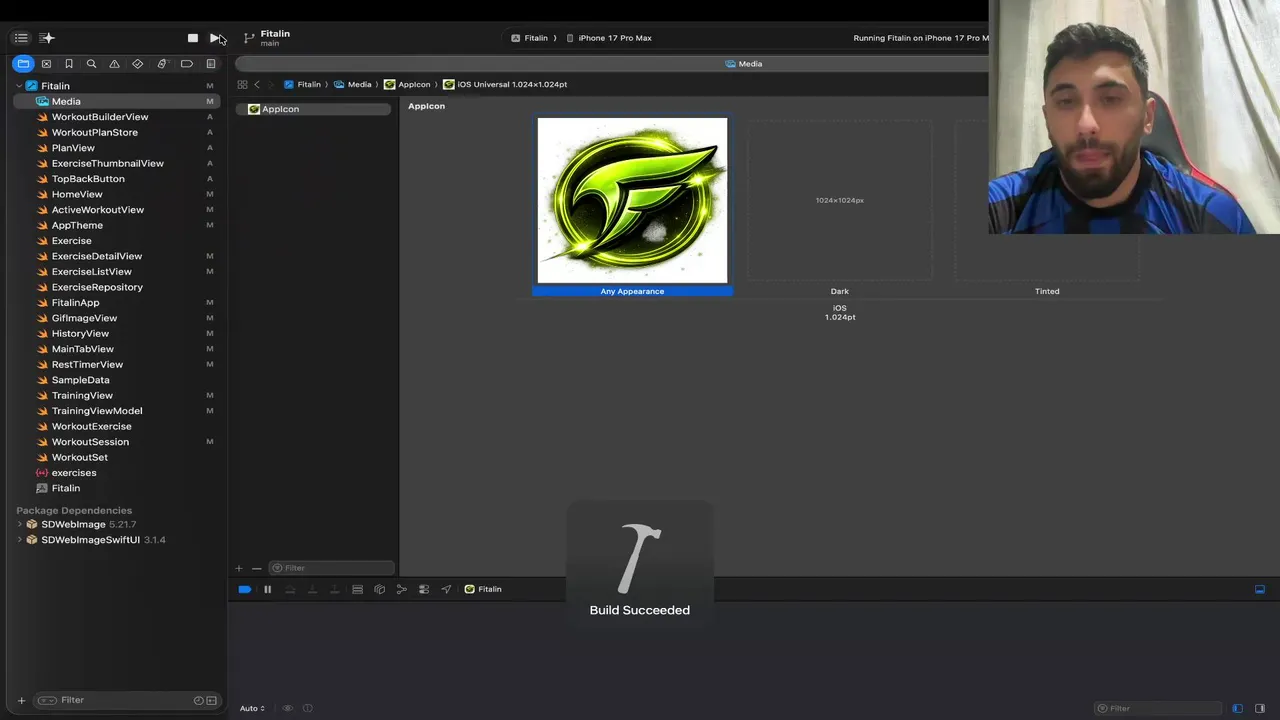The width and height of the screenshot is (1280, 720).
Task: Open related items grid icon
Action: [242, 85]
